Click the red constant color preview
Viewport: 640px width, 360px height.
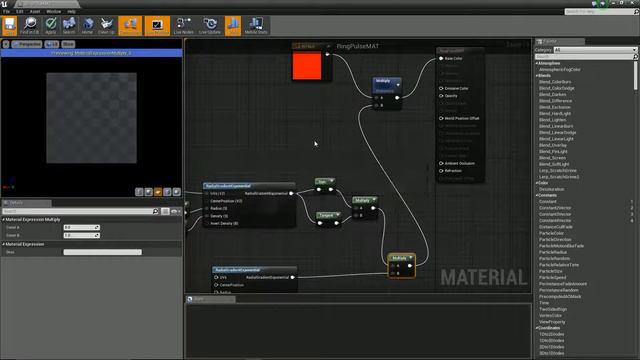pos(307,66)
